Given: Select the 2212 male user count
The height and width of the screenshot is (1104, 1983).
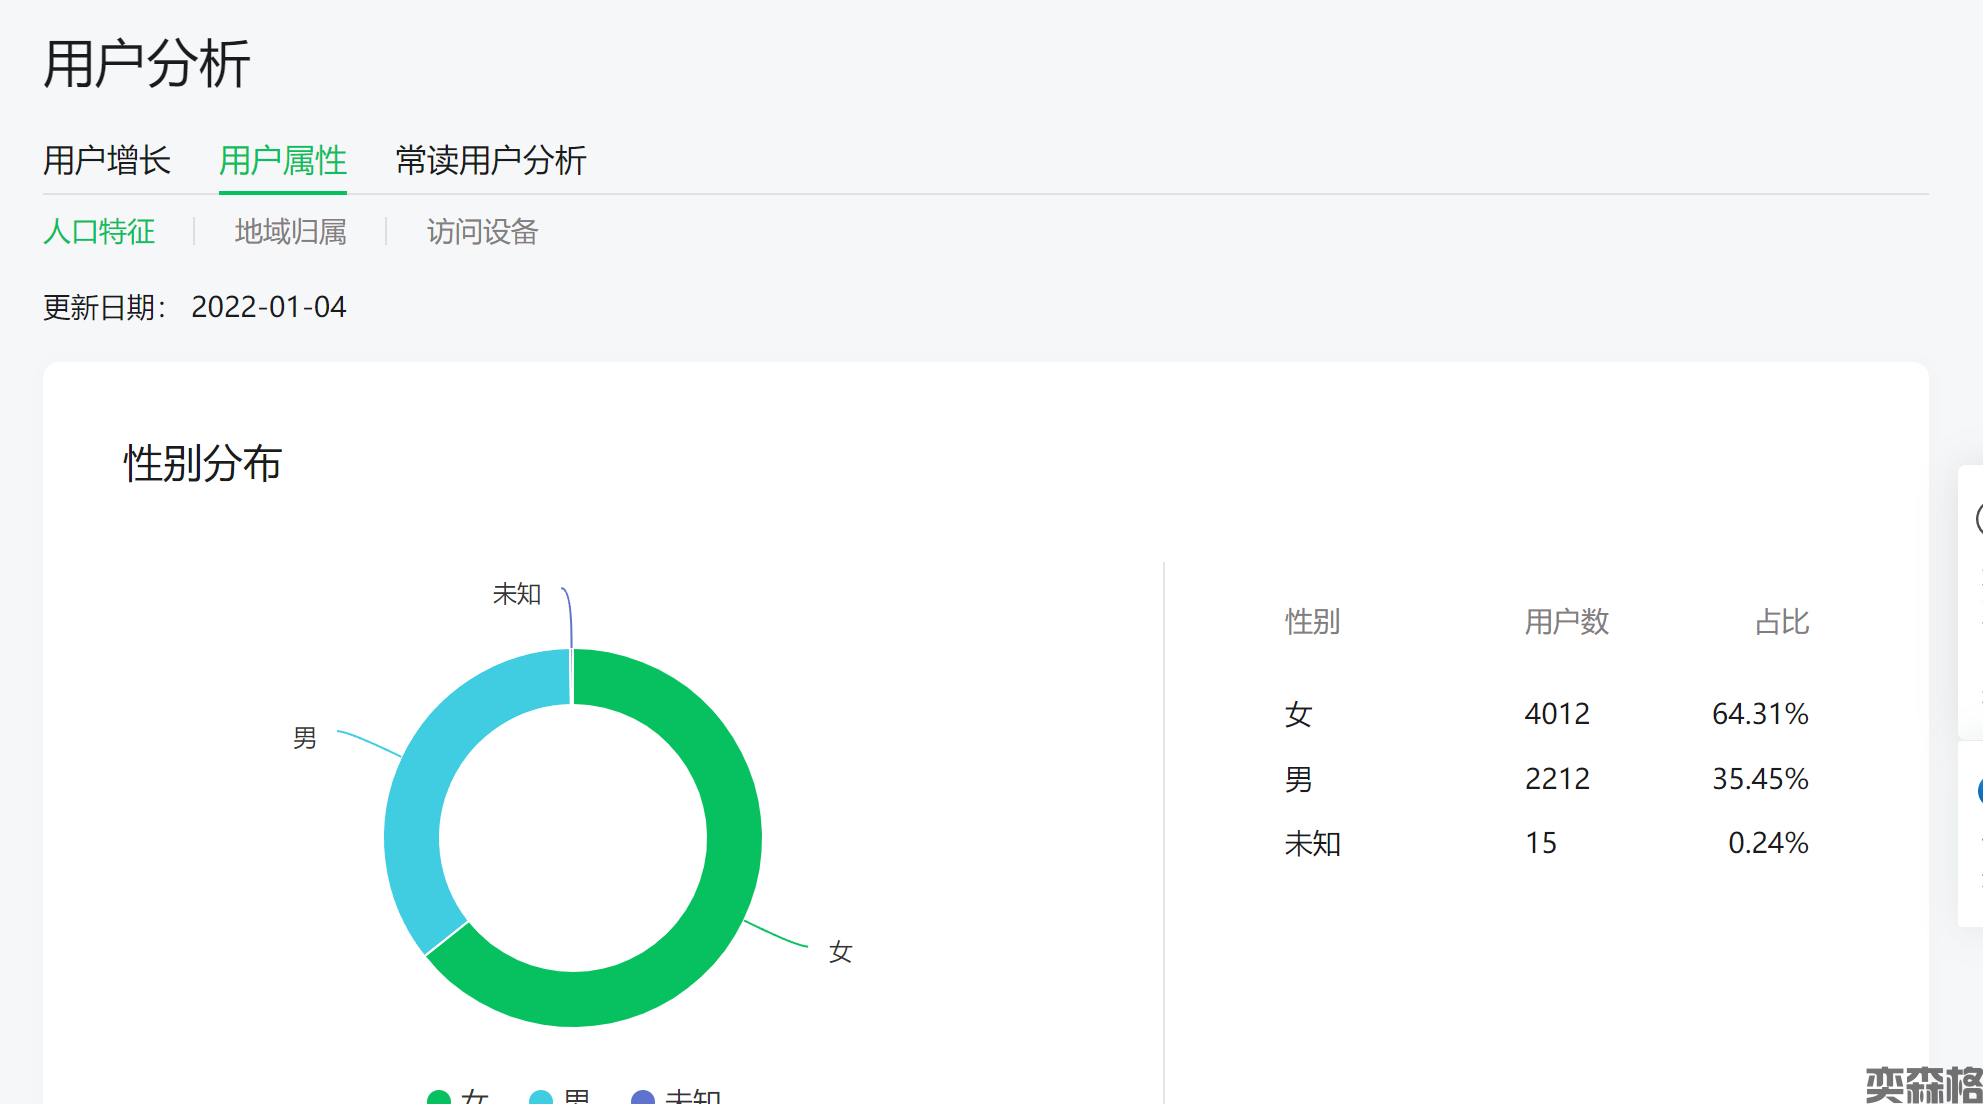Looking at the screenshot, I should (1557, 779).
